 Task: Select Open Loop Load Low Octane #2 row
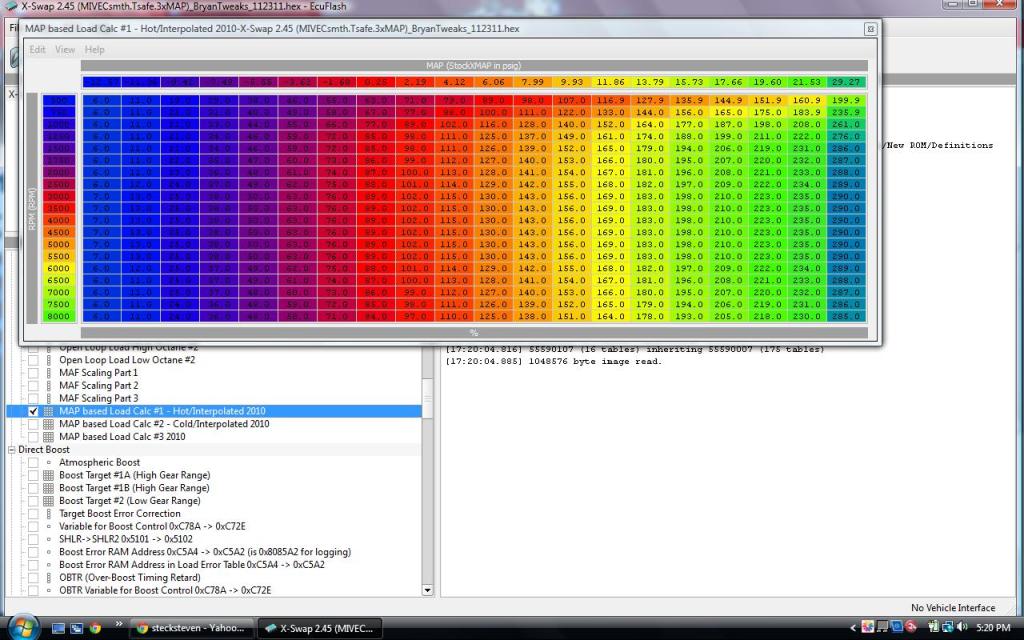coord(127,360)
